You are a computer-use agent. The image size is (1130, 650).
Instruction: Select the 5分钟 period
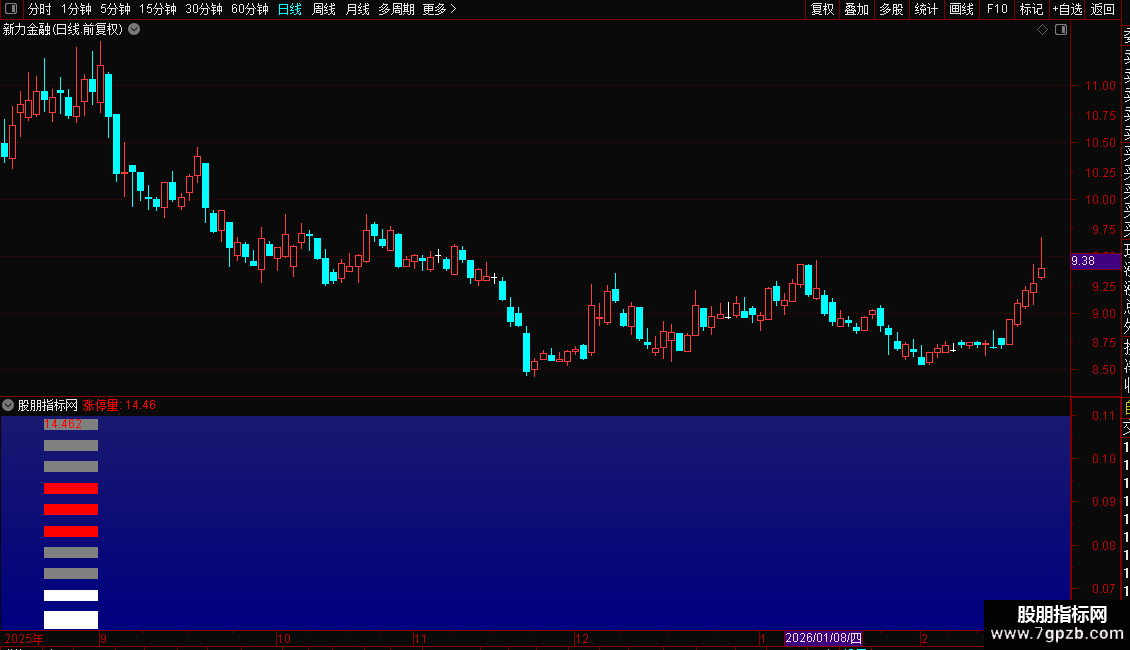pyautogui.click(x=115, y=9)
